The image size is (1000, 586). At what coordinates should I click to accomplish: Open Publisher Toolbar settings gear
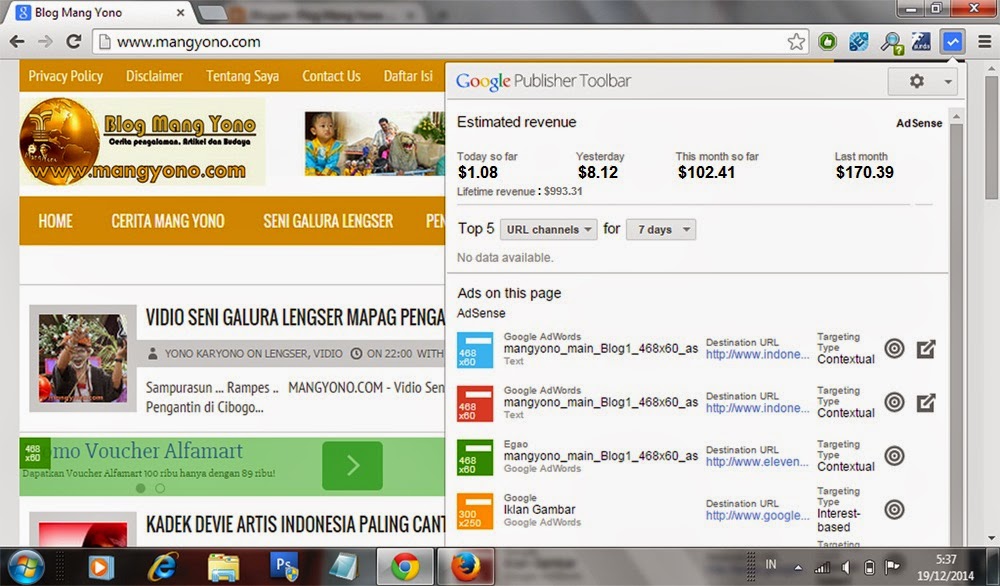coord(916,81)
